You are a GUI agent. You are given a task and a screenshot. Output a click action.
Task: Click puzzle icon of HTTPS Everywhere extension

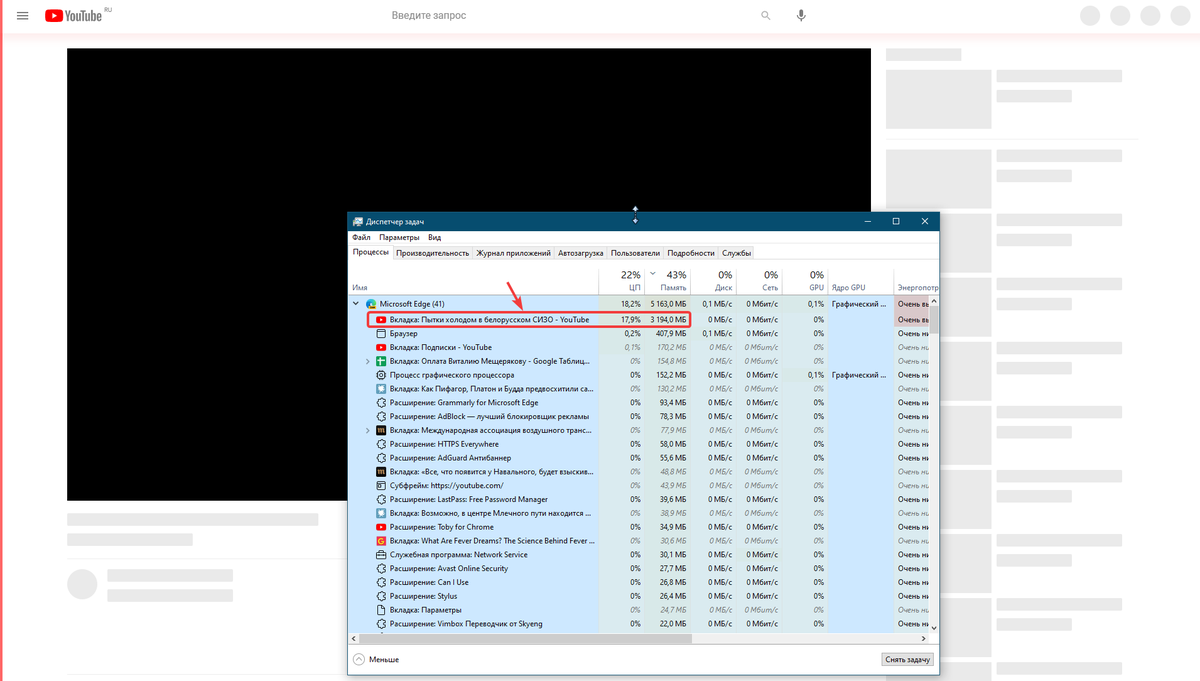tap(381, 444)
